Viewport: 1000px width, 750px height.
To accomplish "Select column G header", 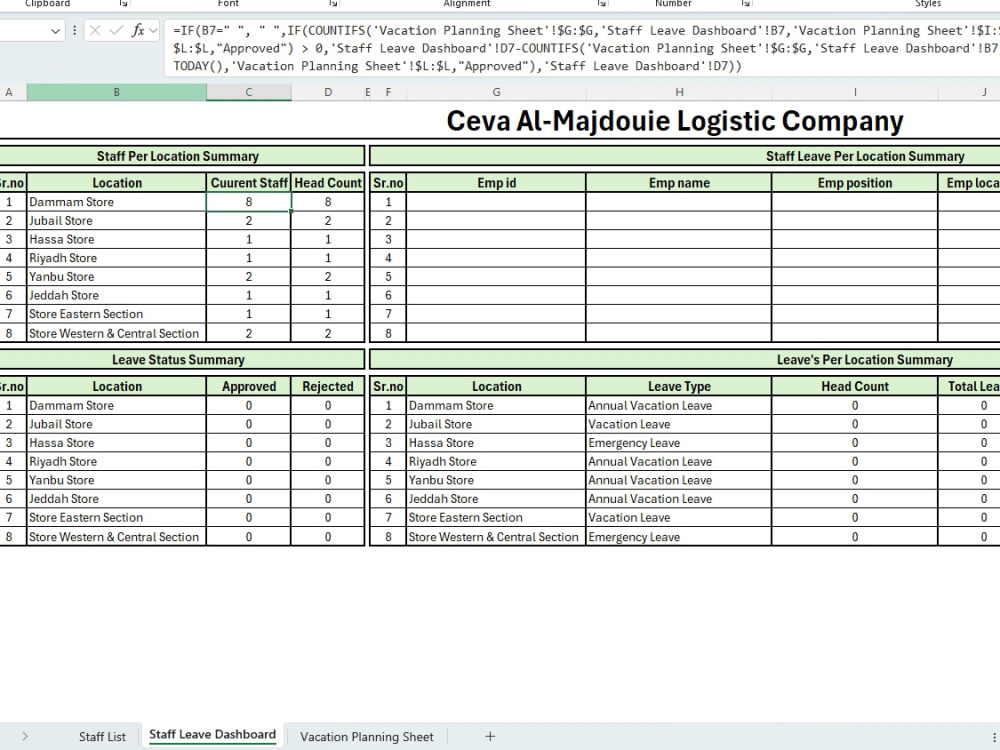I will pos(496,92).
